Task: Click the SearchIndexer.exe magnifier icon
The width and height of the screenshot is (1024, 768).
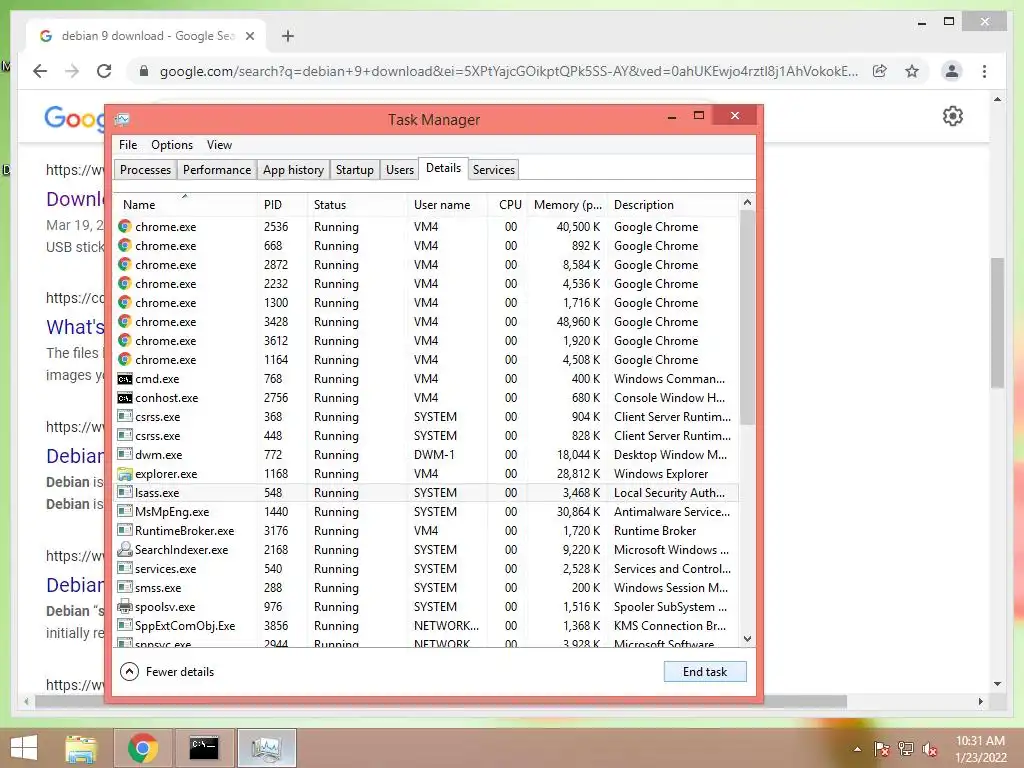Action: (124, 549)
